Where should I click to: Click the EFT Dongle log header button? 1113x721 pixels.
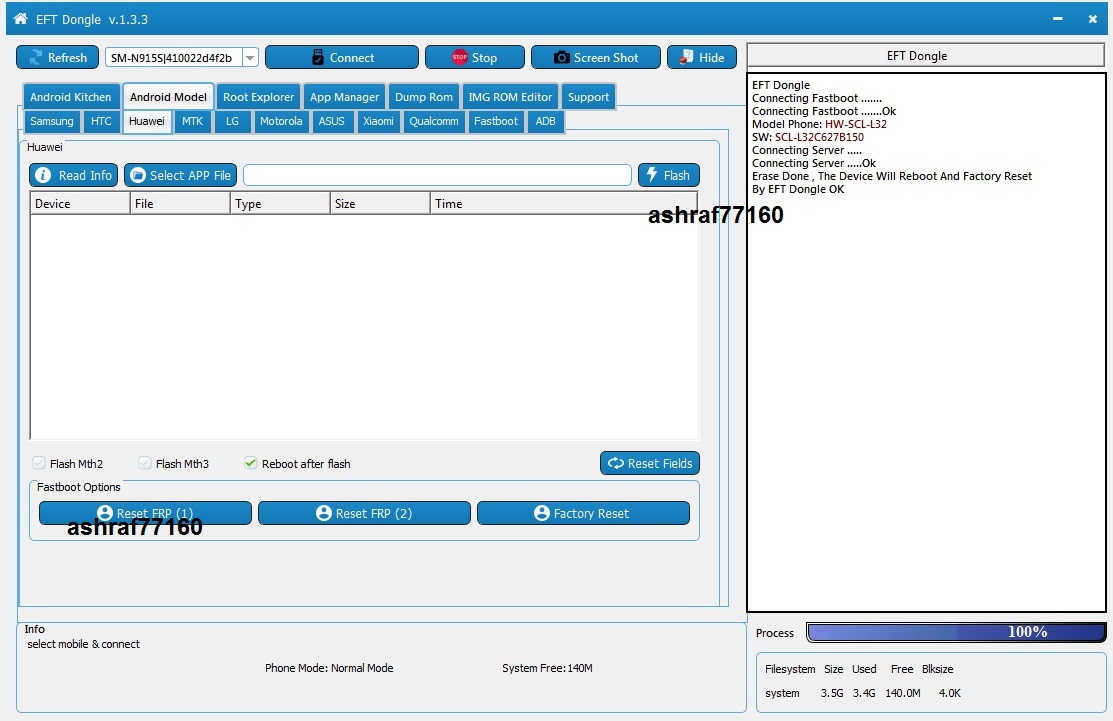pos(926,55)
